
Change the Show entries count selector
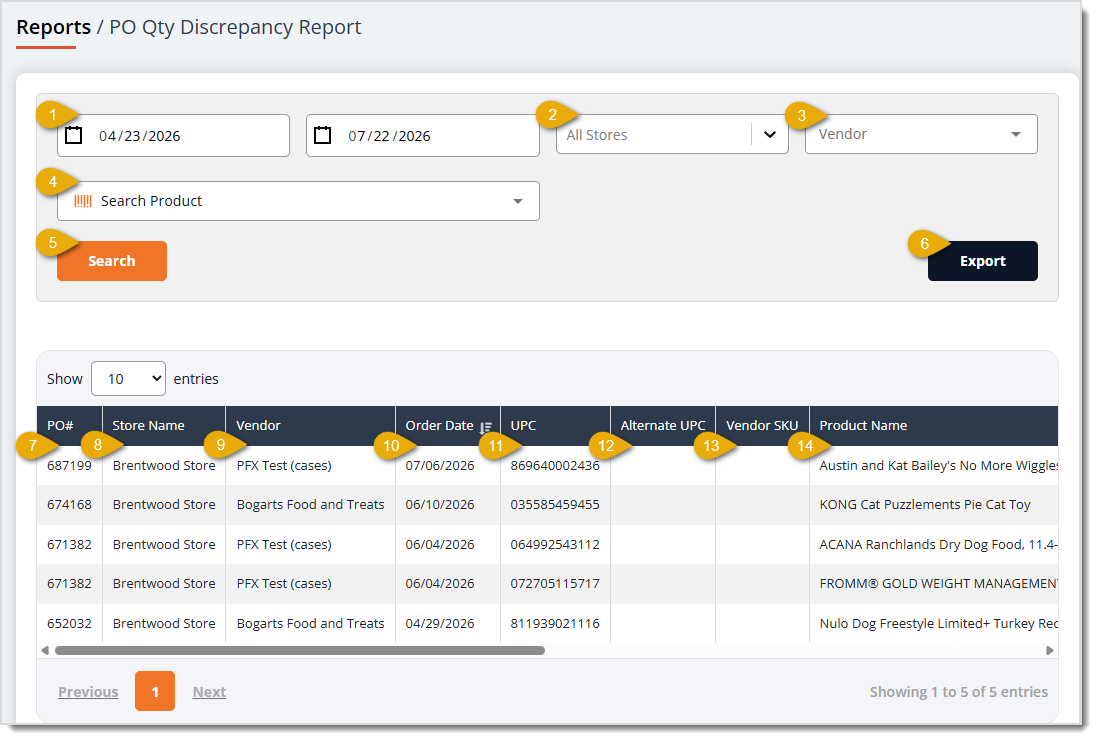128,378
